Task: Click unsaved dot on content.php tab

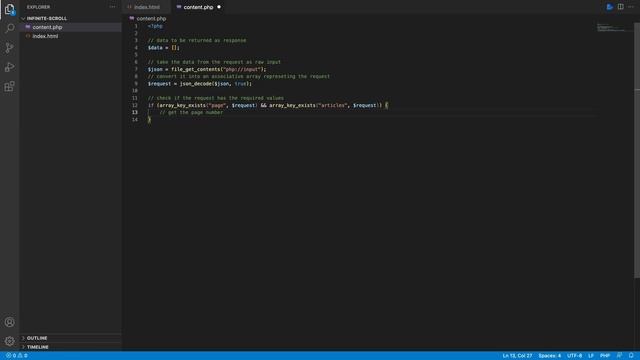Action: pos(219,7)
